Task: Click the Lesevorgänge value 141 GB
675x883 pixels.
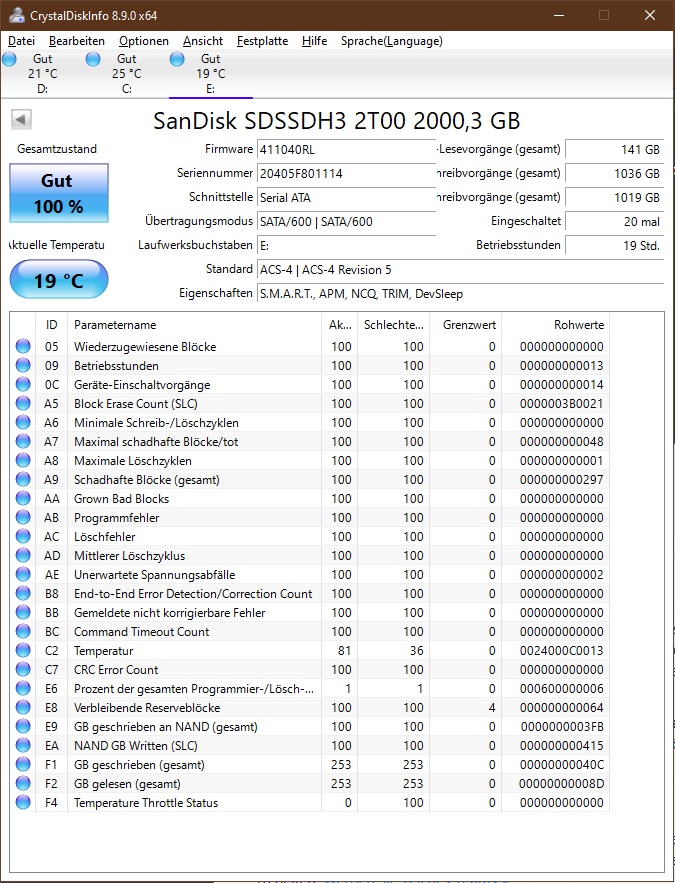Action: click(615, 150)
